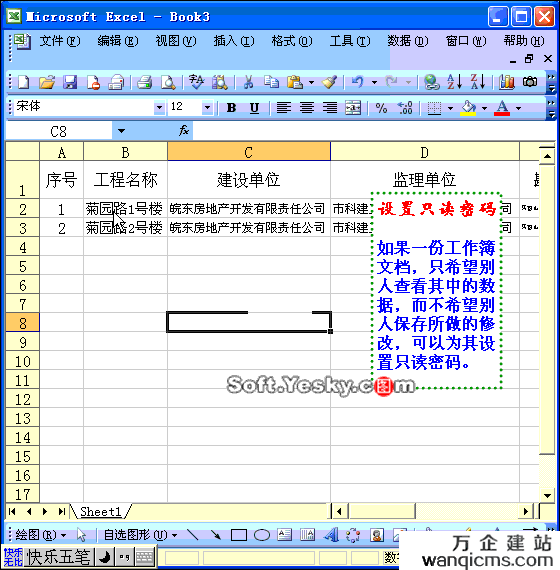Expand the font size dropdown
The width and height of the screenshot is (560, 570).
click(207, 108)
